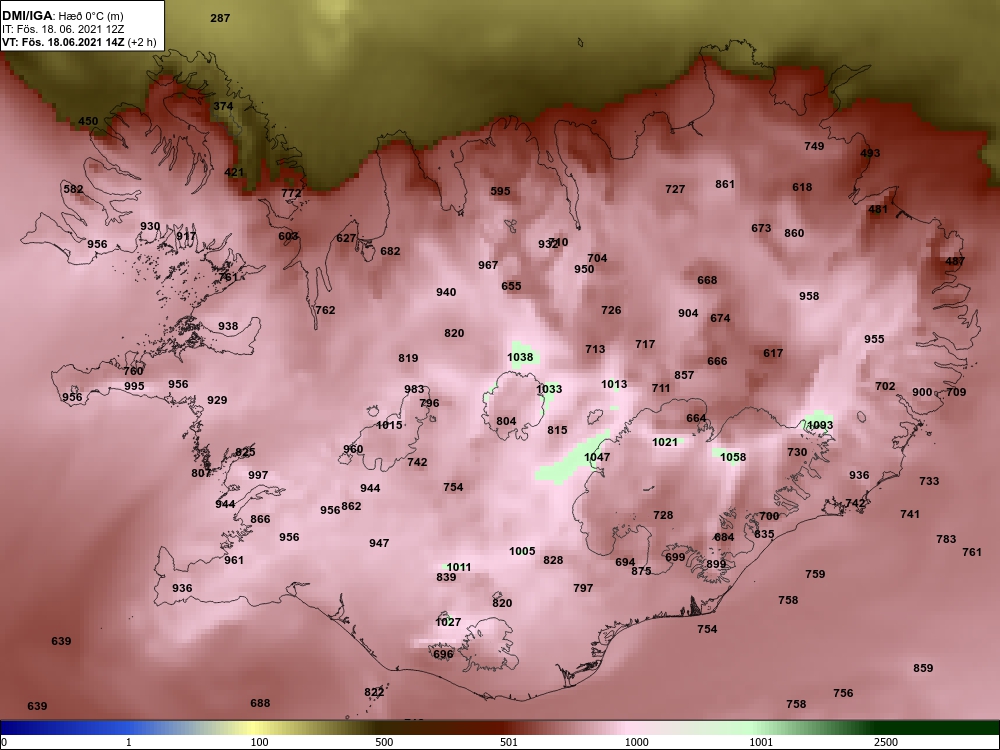Click the map value '582'

click(x=73, y=189)
